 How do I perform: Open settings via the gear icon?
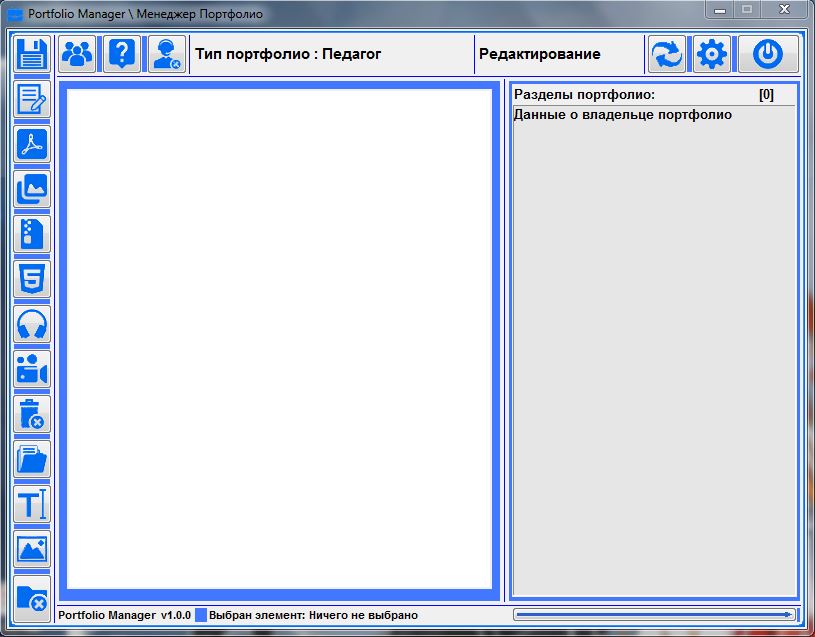coord(712,54)
